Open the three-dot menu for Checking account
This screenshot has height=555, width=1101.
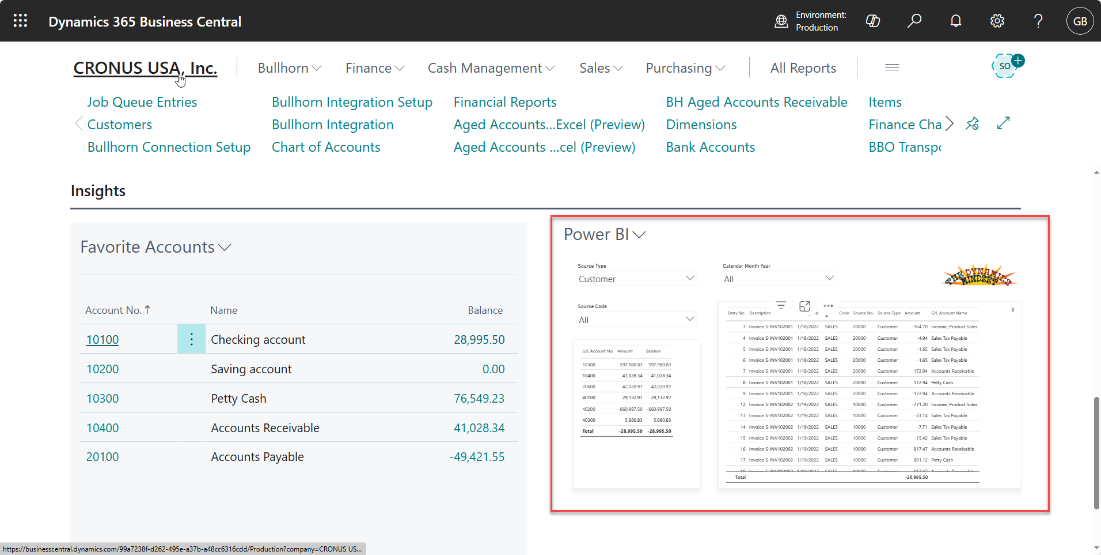pos(191,339)
